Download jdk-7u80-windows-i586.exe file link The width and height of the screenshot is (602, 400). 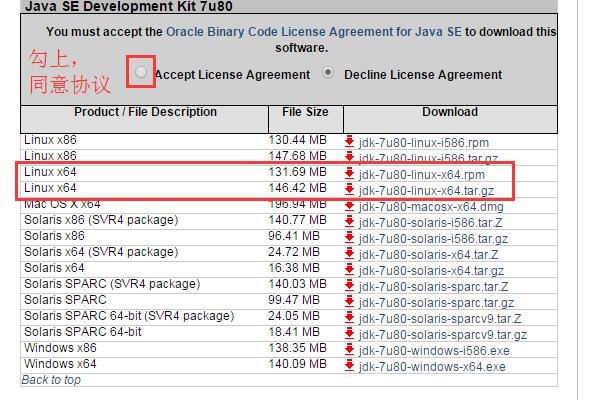[x=434, y=351]
